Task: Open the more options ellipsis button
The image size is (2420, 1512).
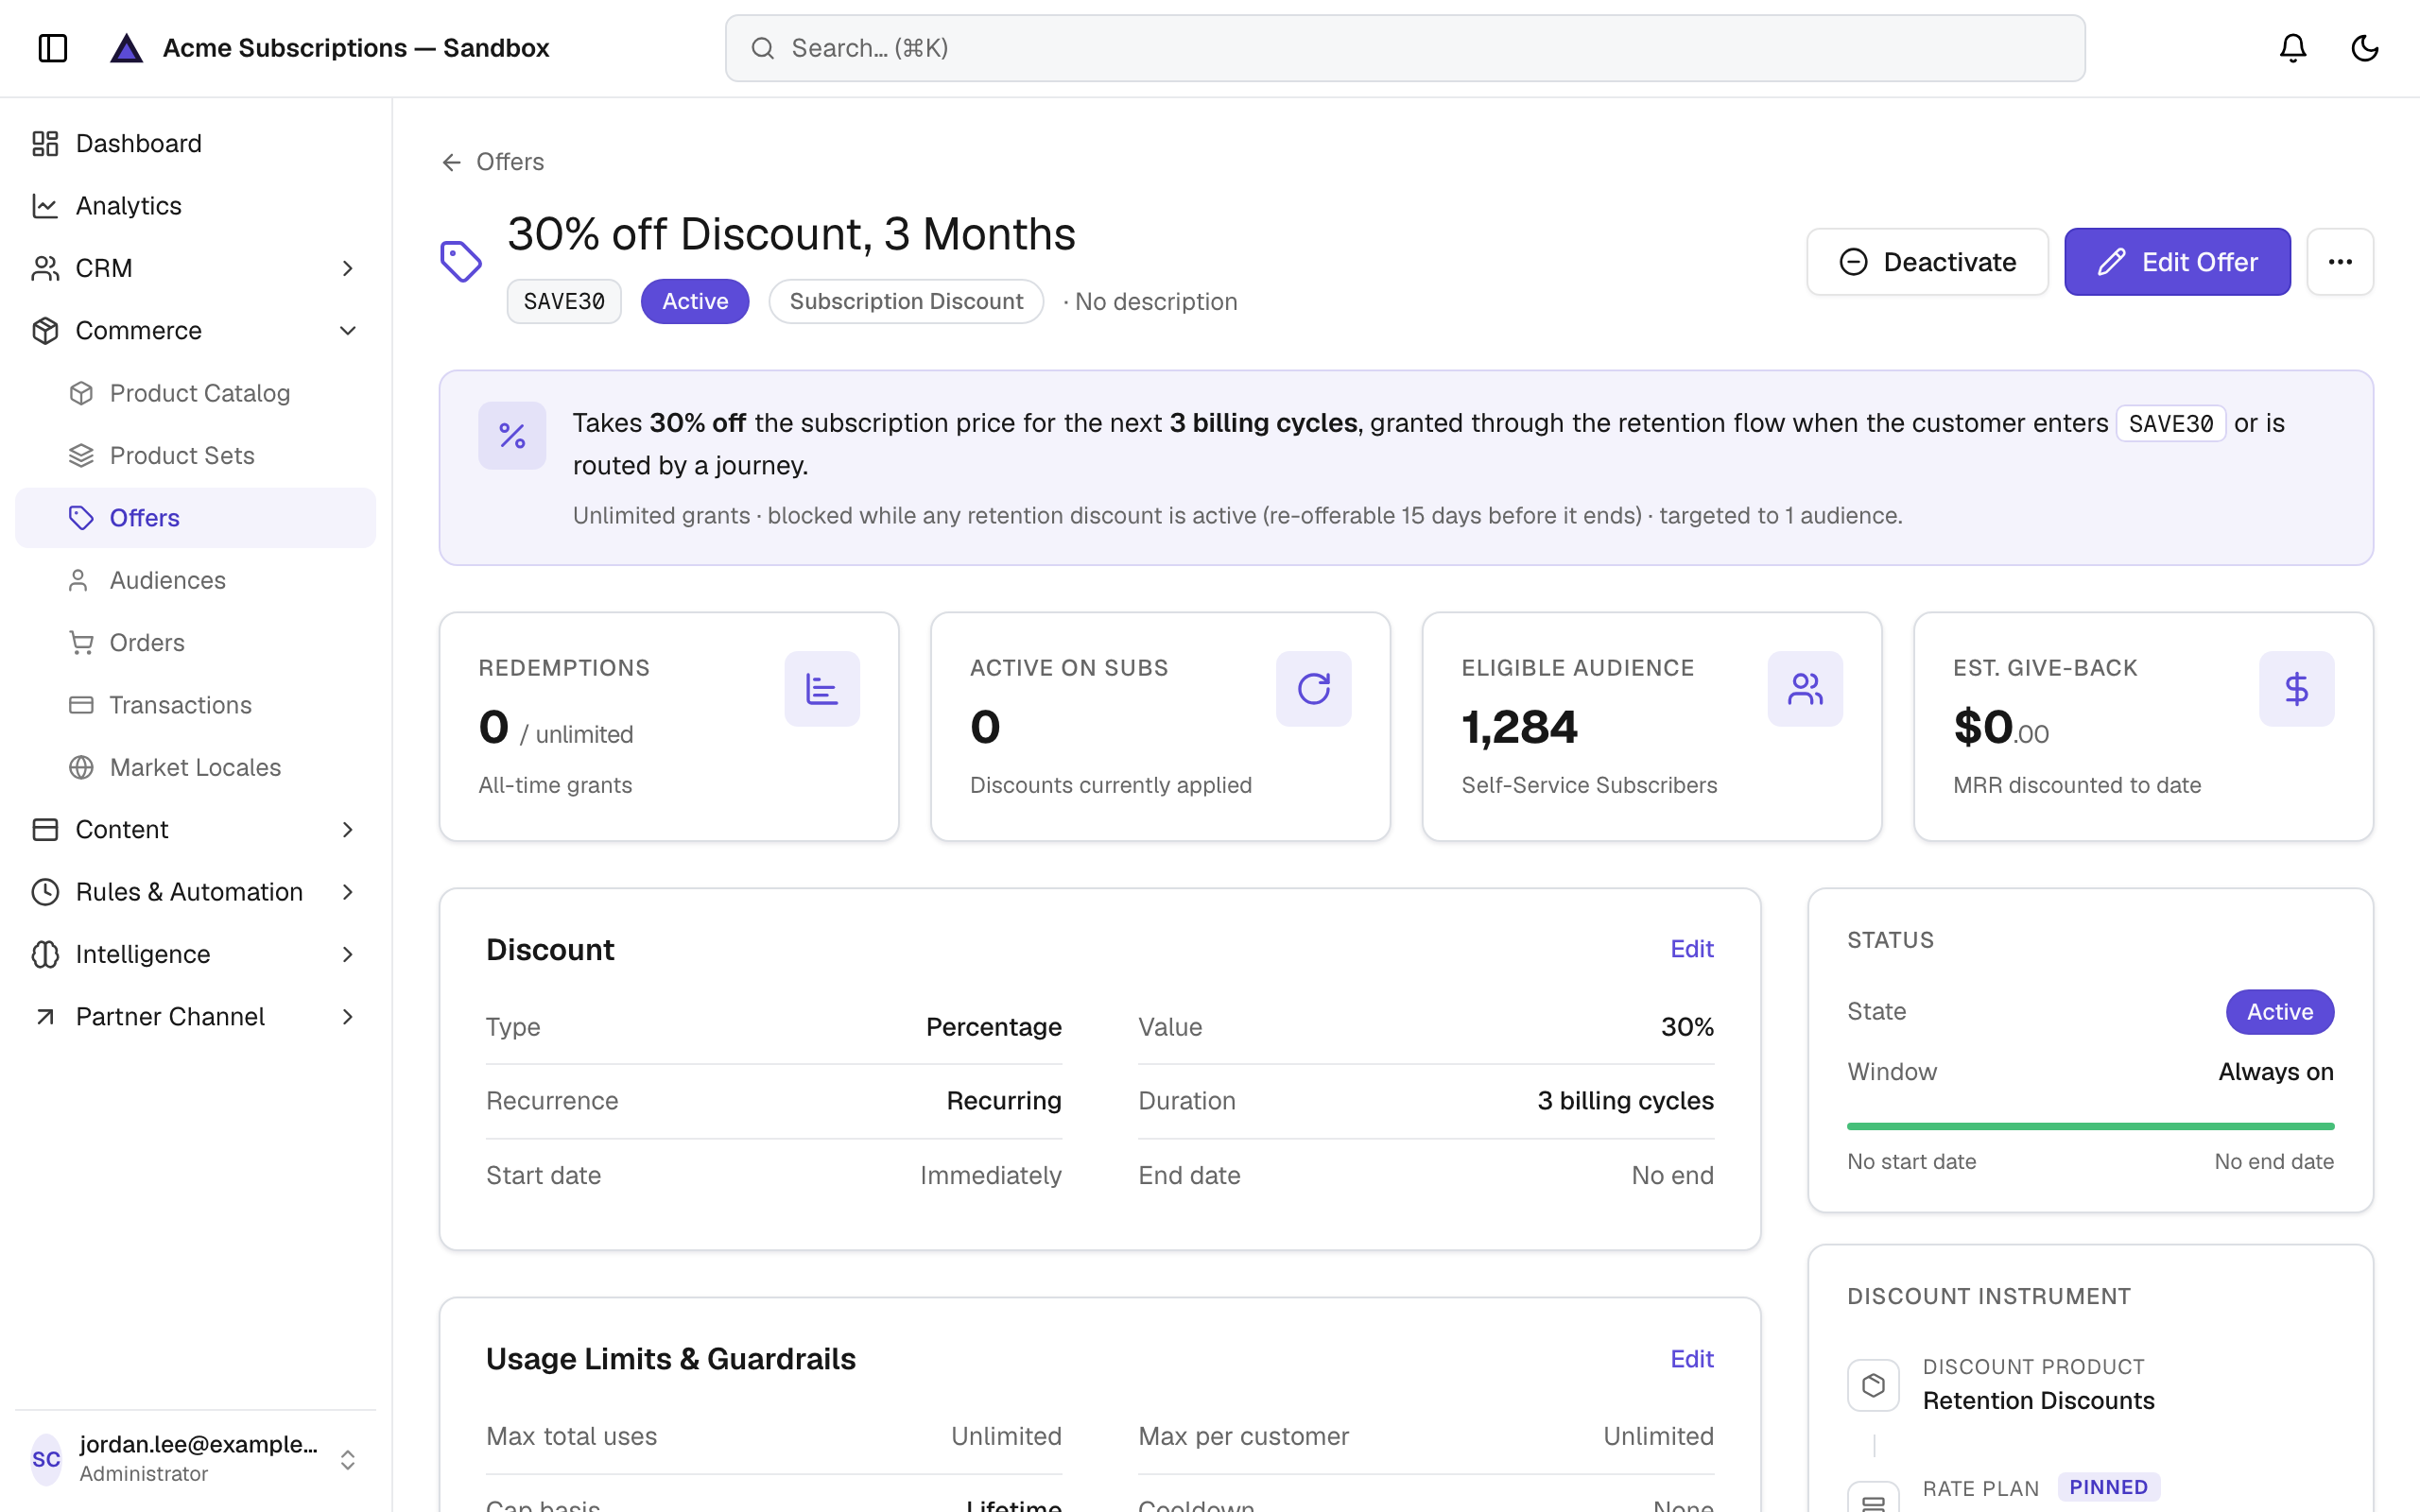Action: (x=2340, y=262)
